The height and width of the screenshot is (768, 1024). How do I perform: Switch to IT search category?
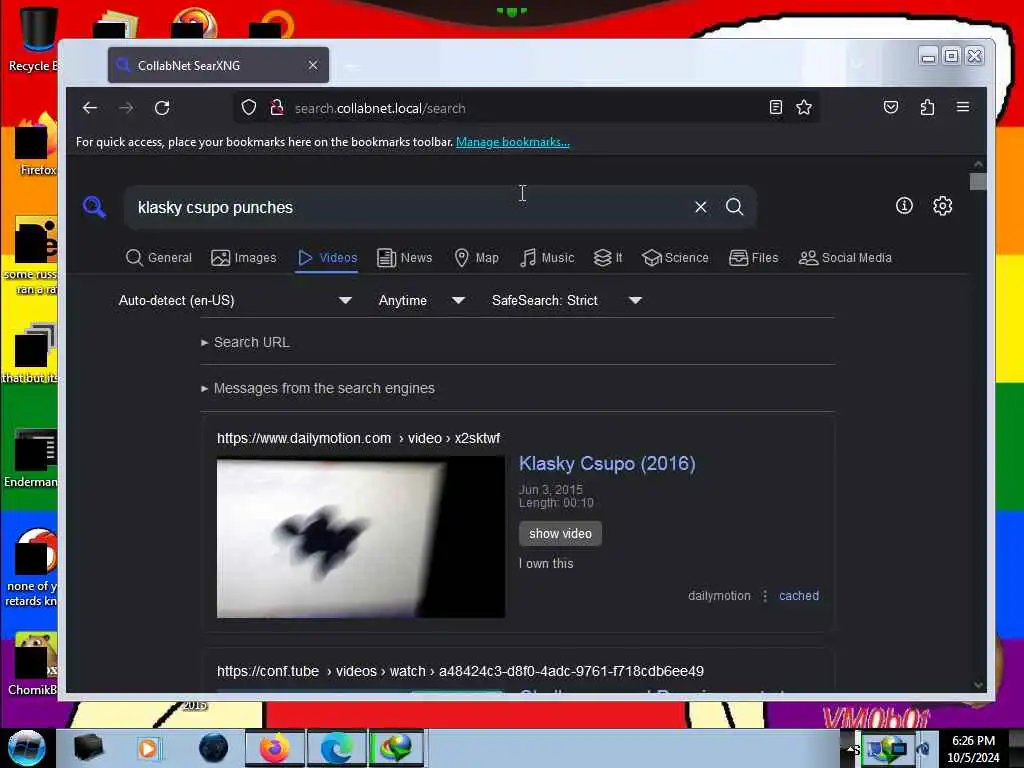(x=608, y=258)
